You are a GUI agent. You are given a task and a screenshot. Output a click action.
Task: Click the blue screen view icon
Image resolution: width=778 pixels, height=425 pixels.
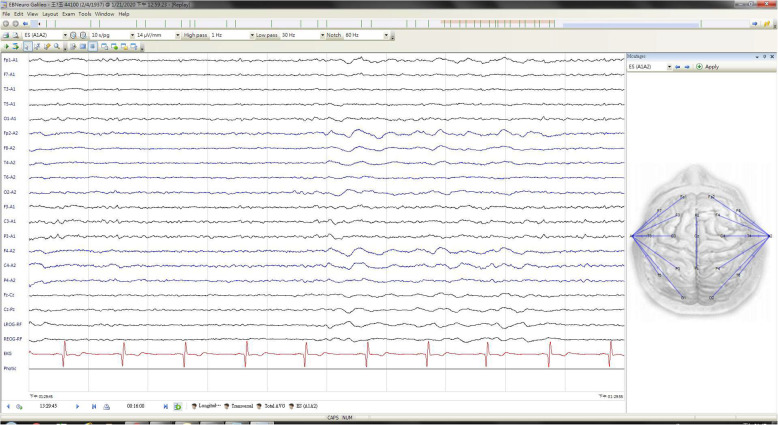coord(83,47)
